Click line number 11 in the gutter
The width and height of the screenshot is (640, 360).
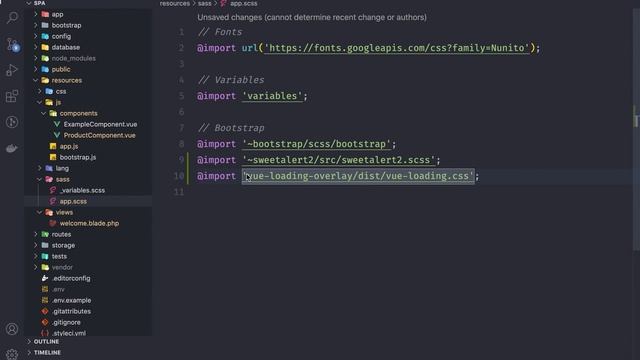pyautogui.click(x=179, y=192)
